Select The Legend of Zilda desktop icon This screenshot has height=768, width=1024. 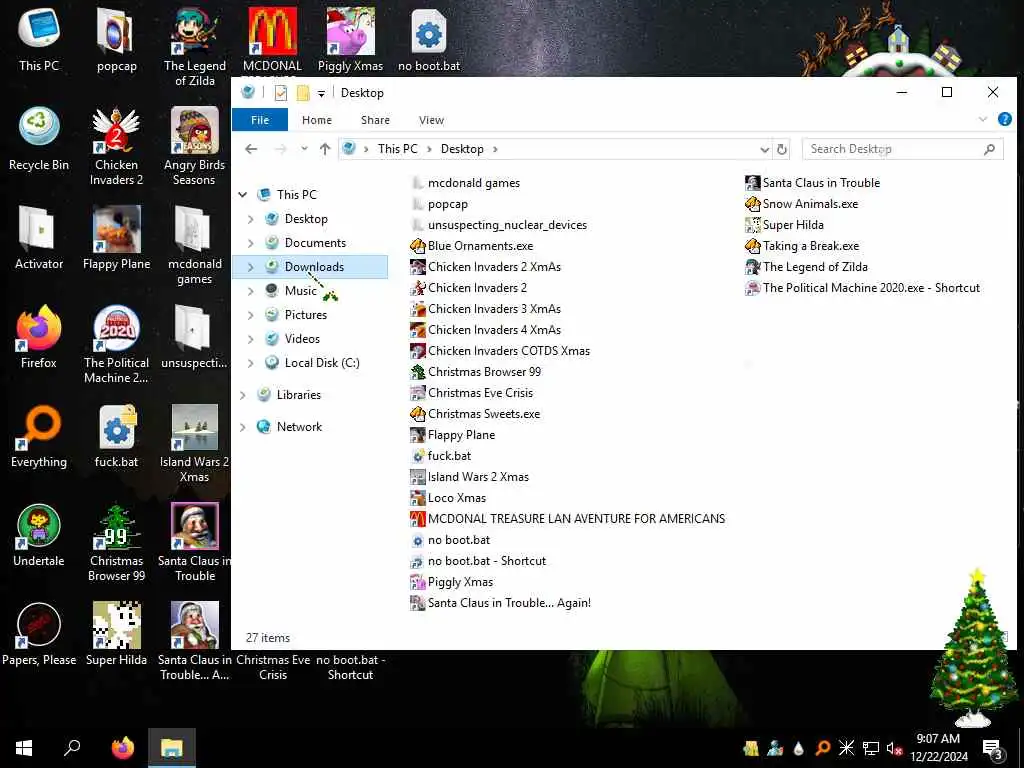(x=194, y=47)
